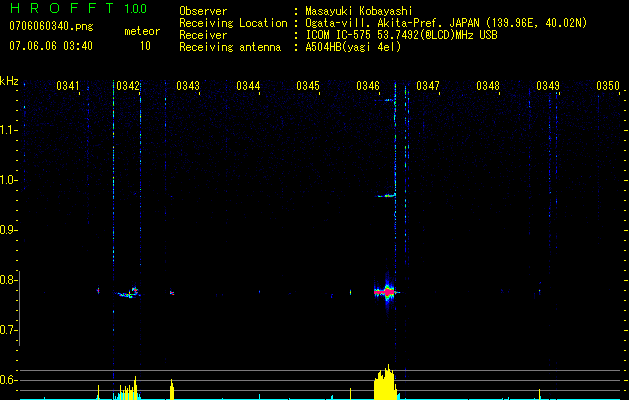
Task: Click the 0345 time marker
Action: click(308, 86)
